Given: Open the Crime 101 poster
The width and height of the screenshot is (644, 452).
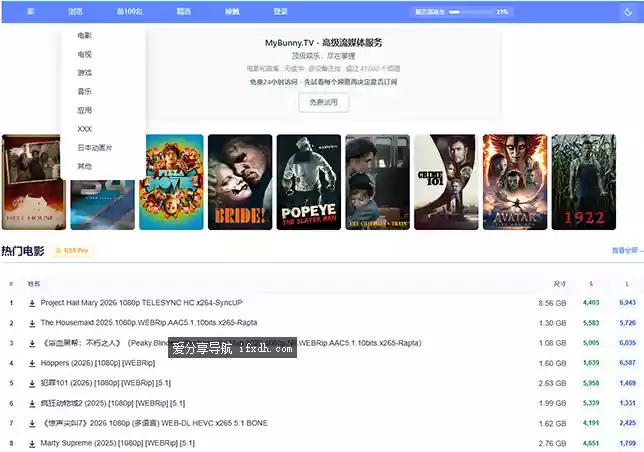Looking at the screenshot, I should pyautogui.click(x=446, y=182).
